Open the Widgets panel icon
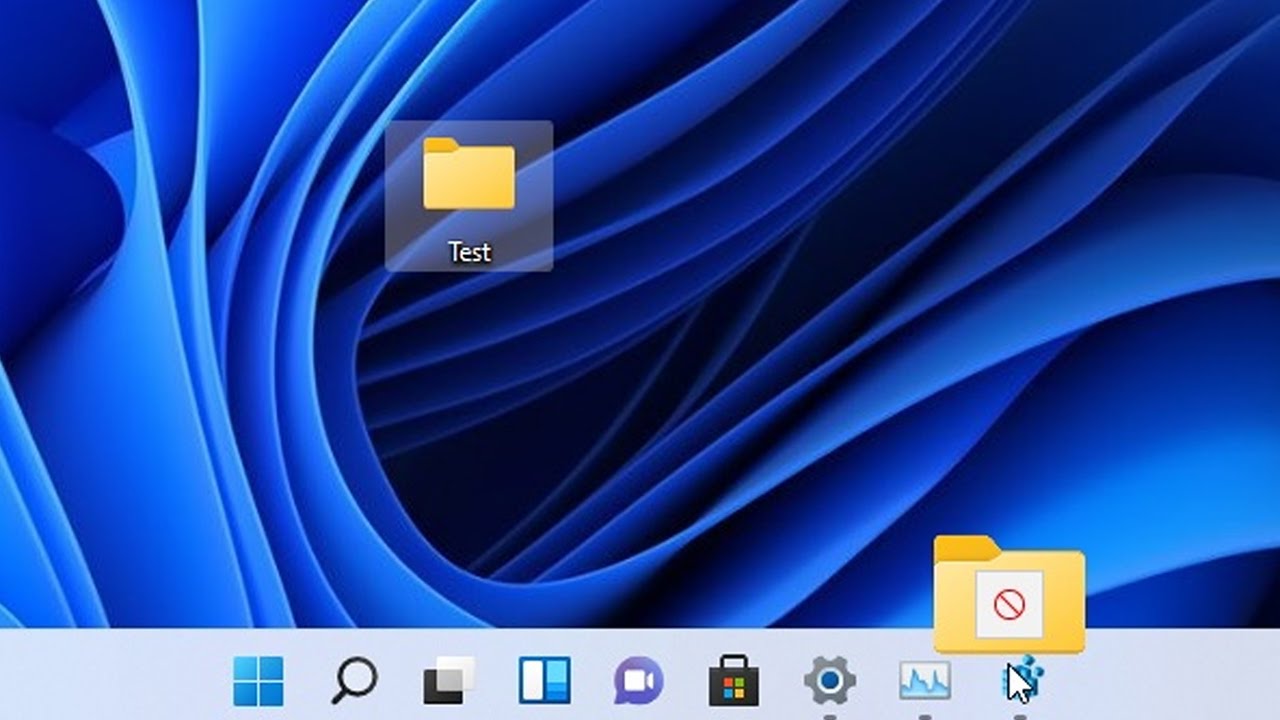 [x=544, y=681]
